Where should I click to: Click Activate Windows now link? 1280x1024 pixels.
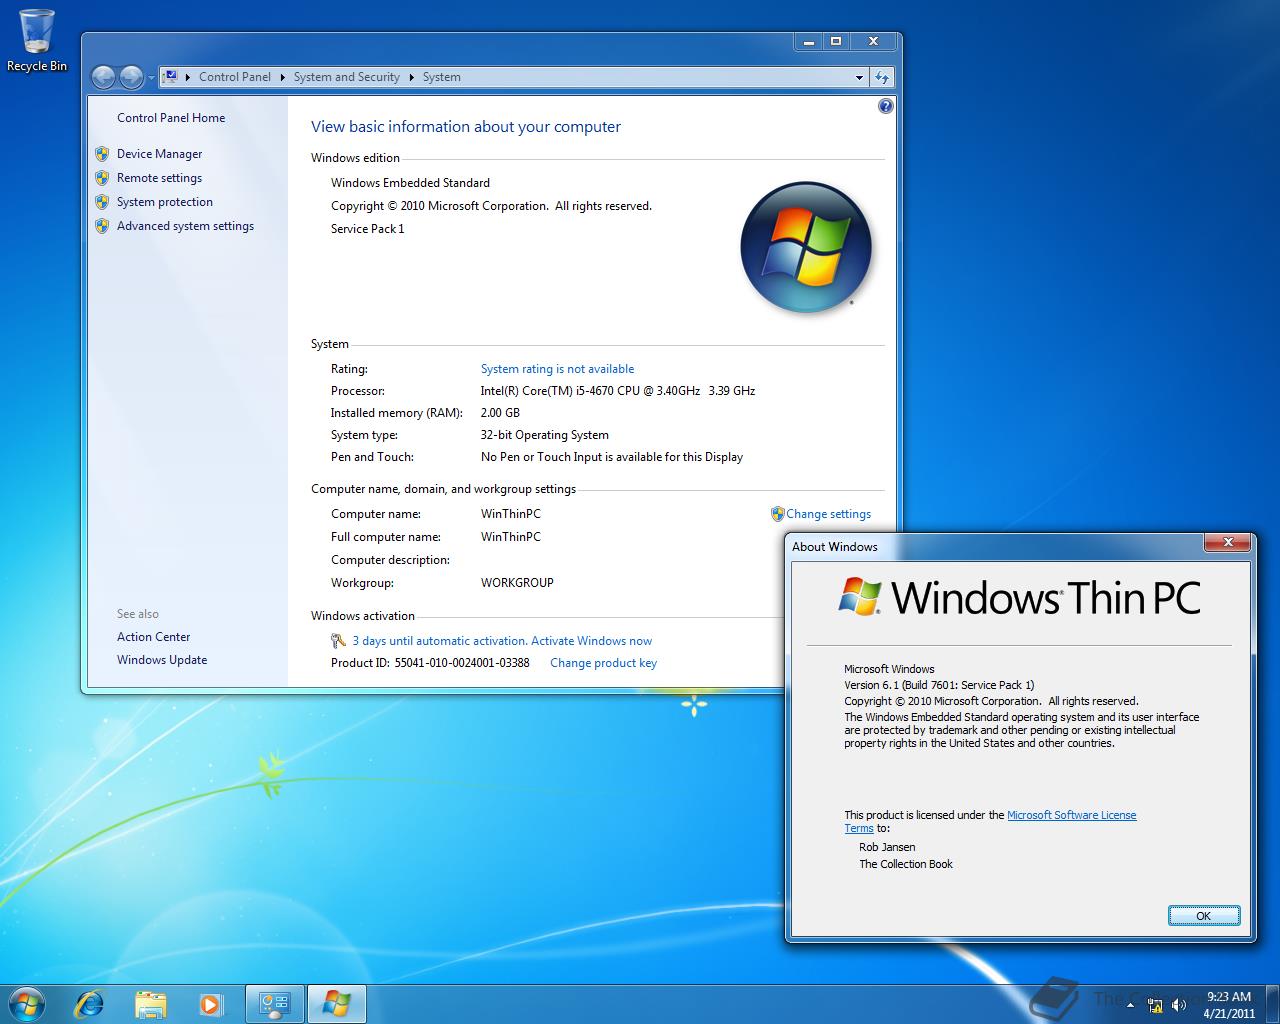point(591,640)
